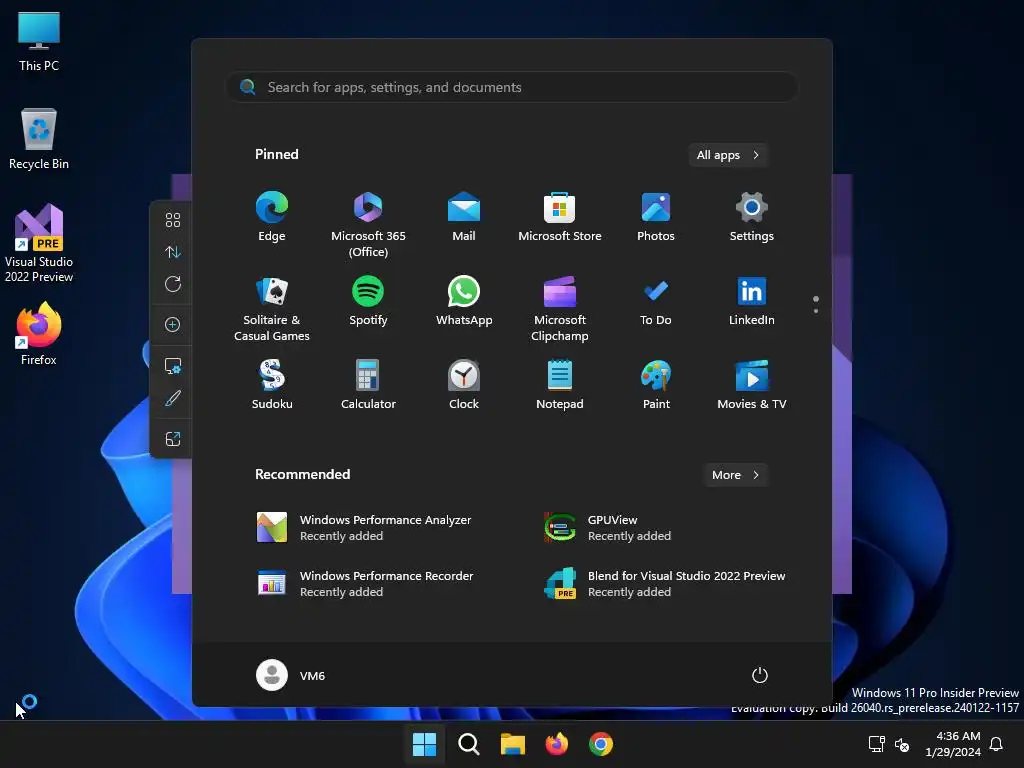This screenshot has width=1024, height=768.
Task: Click the Windows Start button on taskbar
Action: point(424,744)
